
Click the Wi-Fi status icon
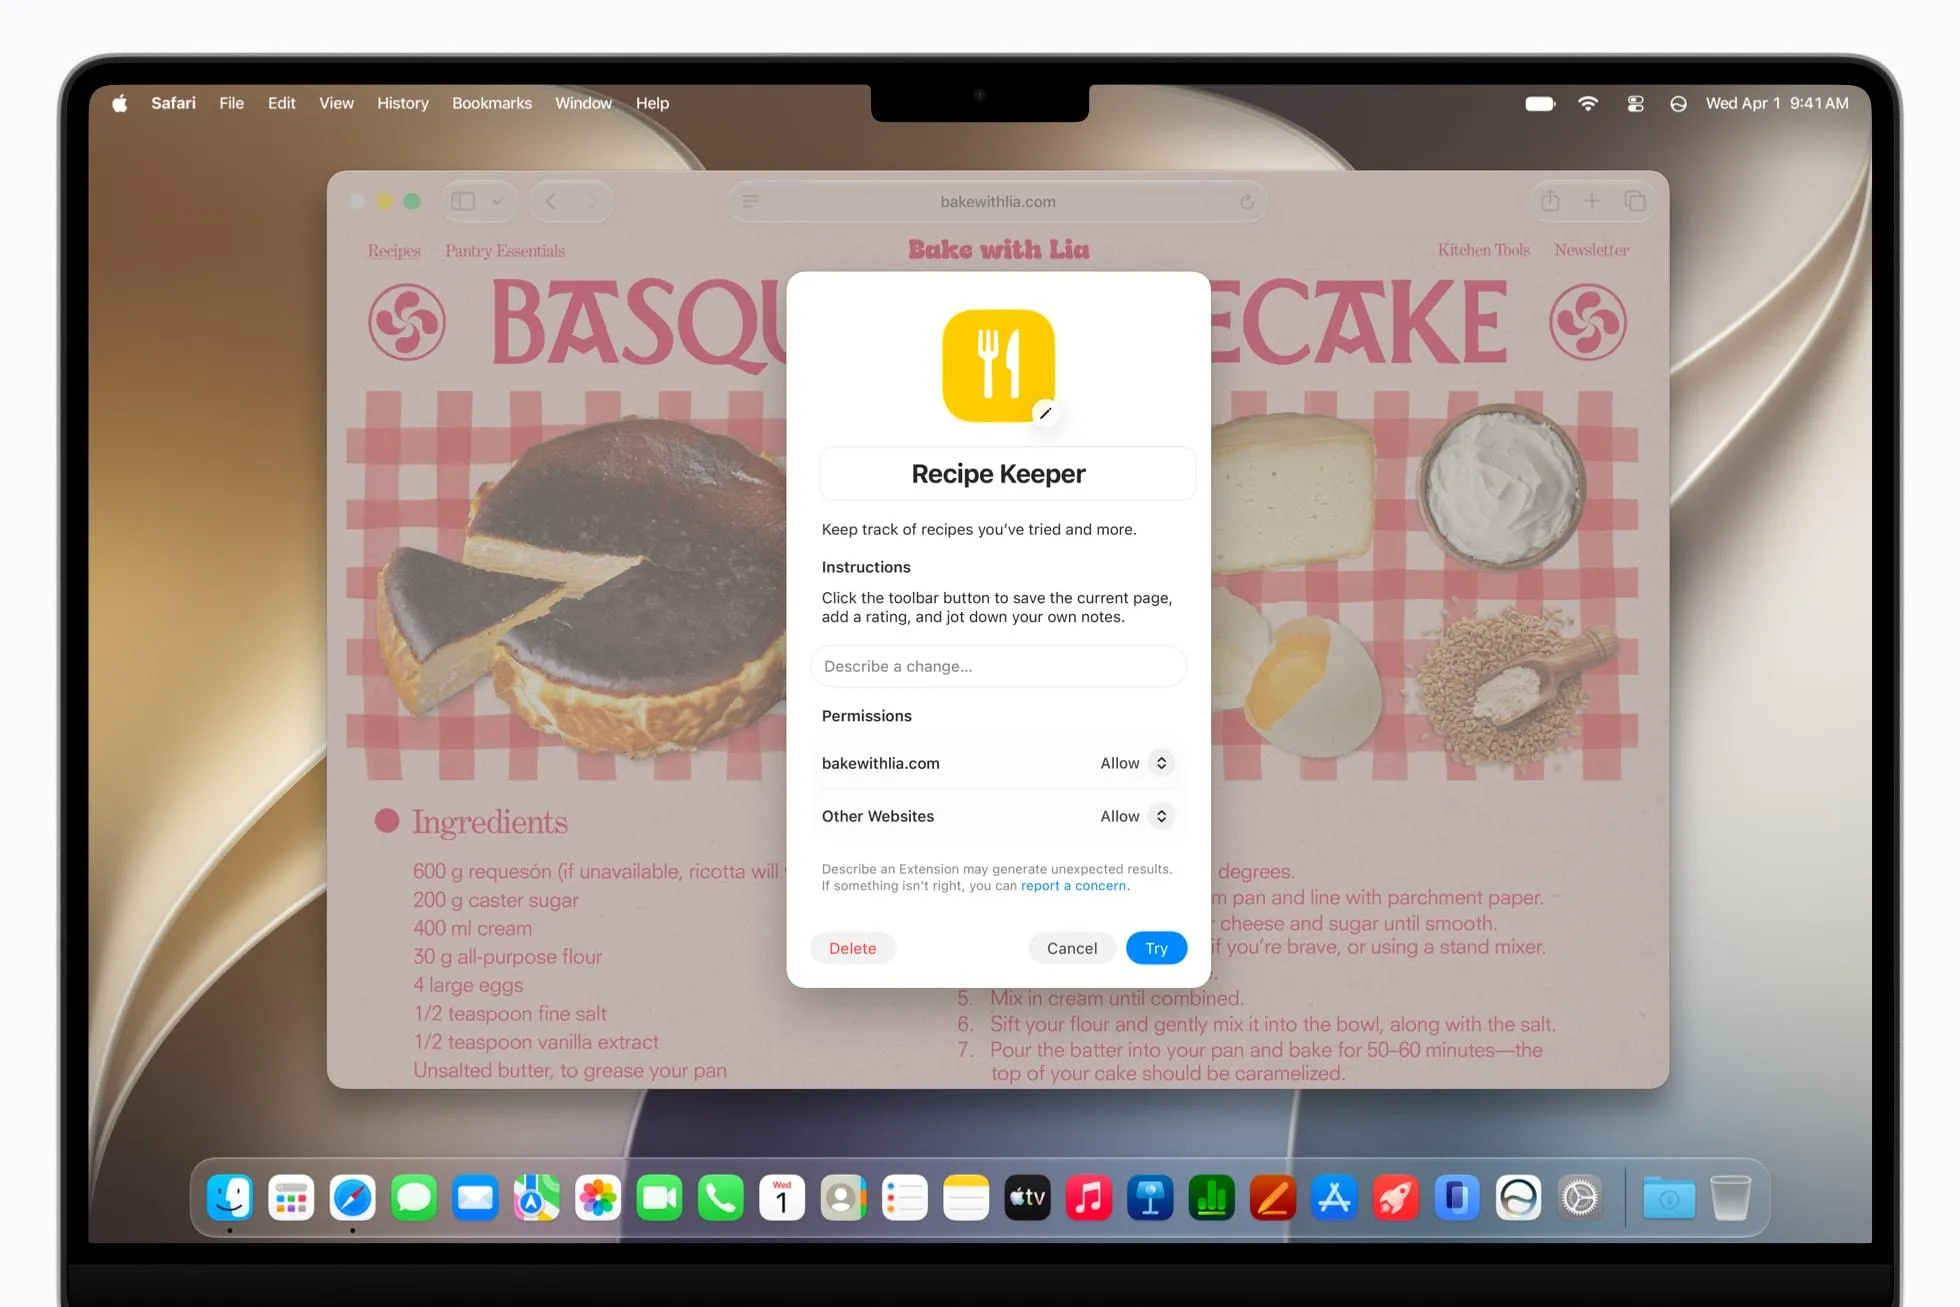(x=1588, y=103)
